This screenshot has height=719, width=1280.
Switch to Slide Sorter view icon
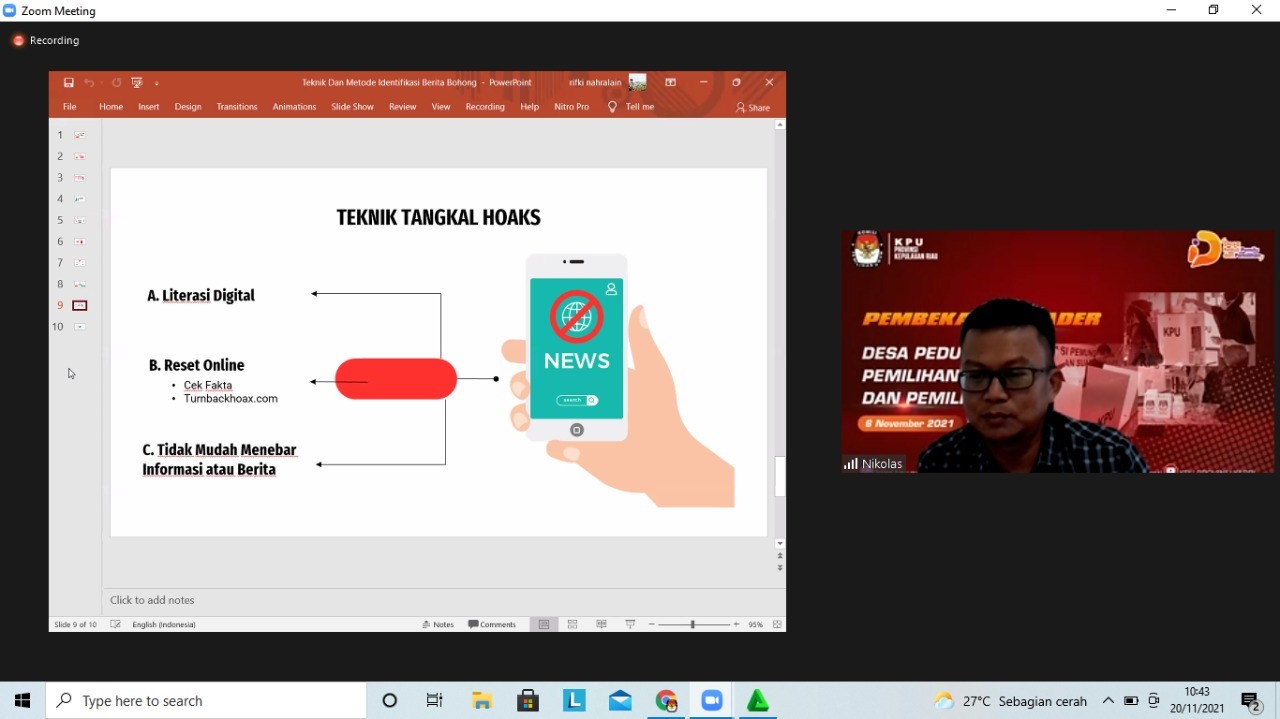pos(573,624)
